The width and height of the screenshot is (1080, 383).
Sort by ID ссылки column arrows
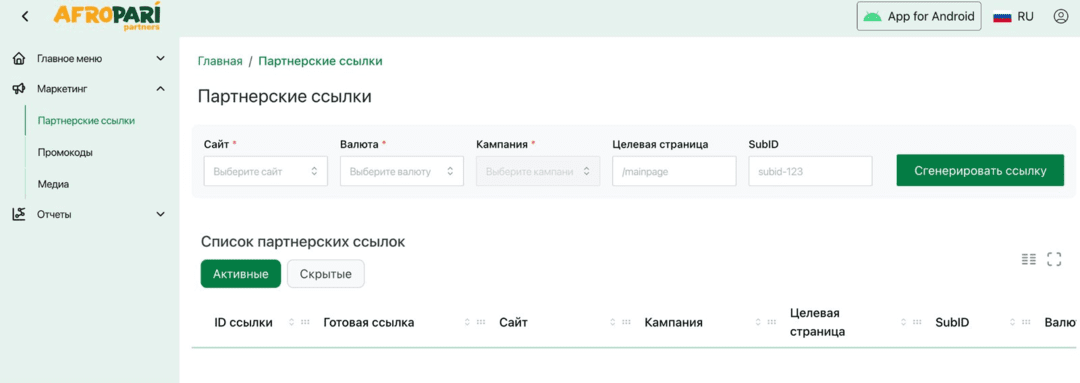(x=291, y=322)
